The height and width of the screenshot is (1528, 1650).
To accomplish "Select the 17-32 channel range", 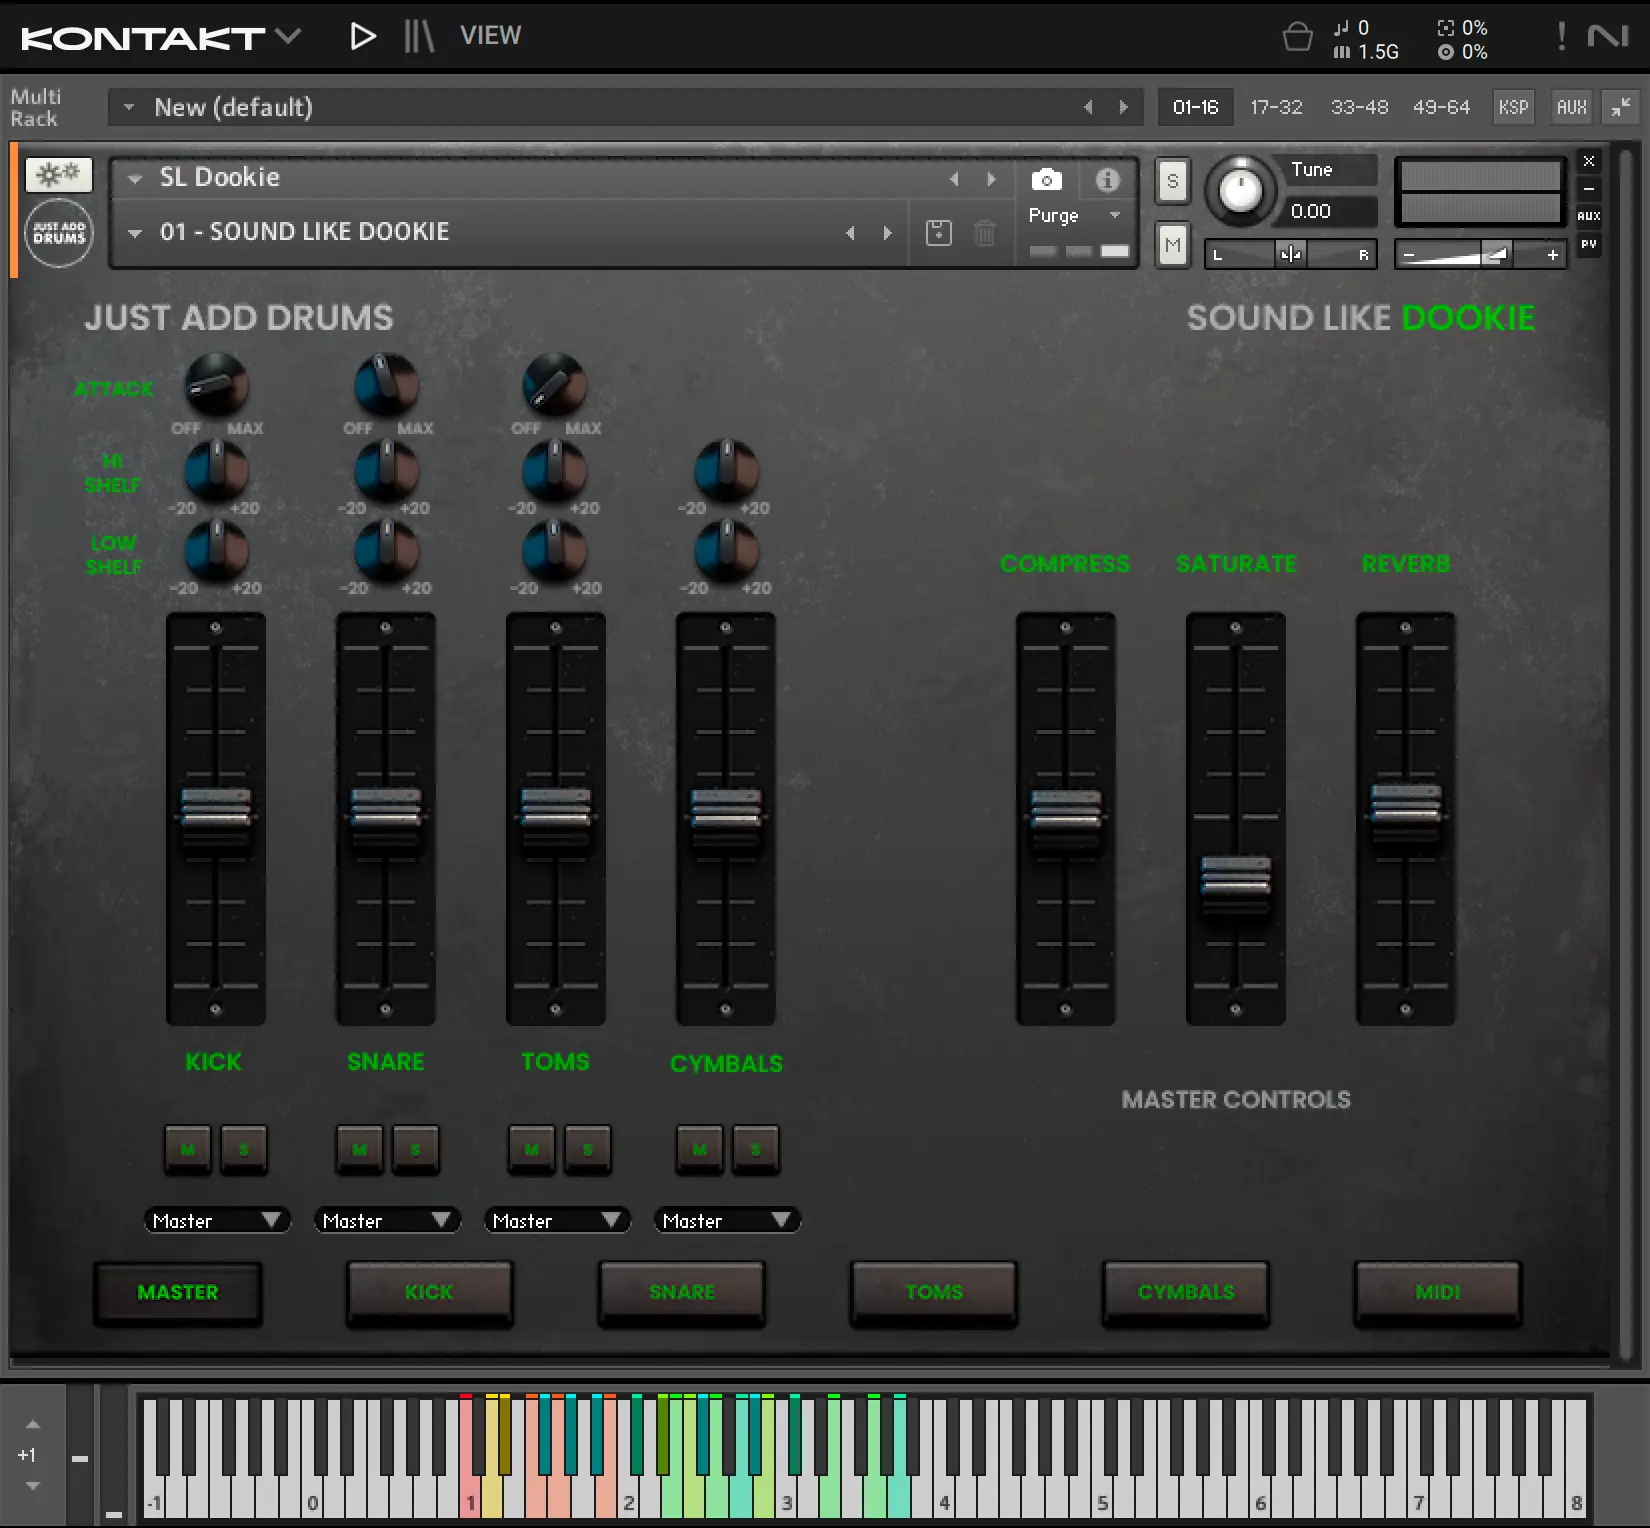I will [1276, 107].
